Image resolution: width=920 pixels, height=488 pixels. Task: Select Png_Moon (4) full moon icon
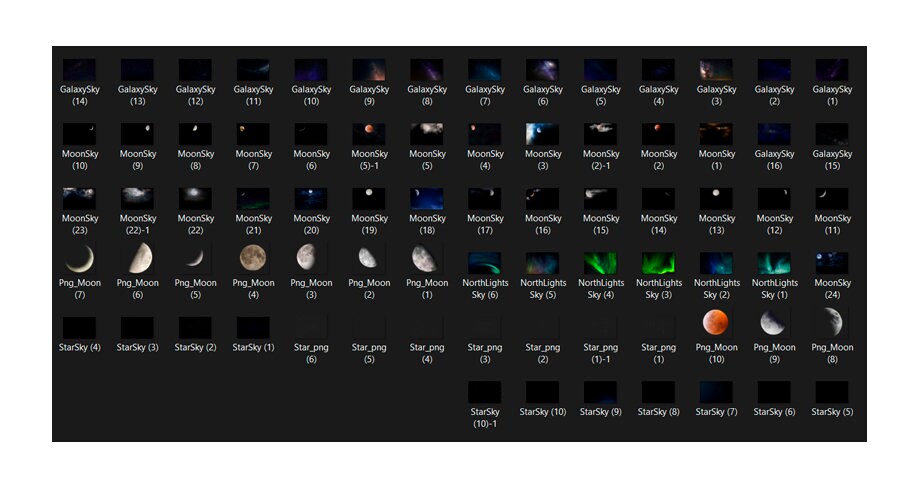[x=253, y=258]
